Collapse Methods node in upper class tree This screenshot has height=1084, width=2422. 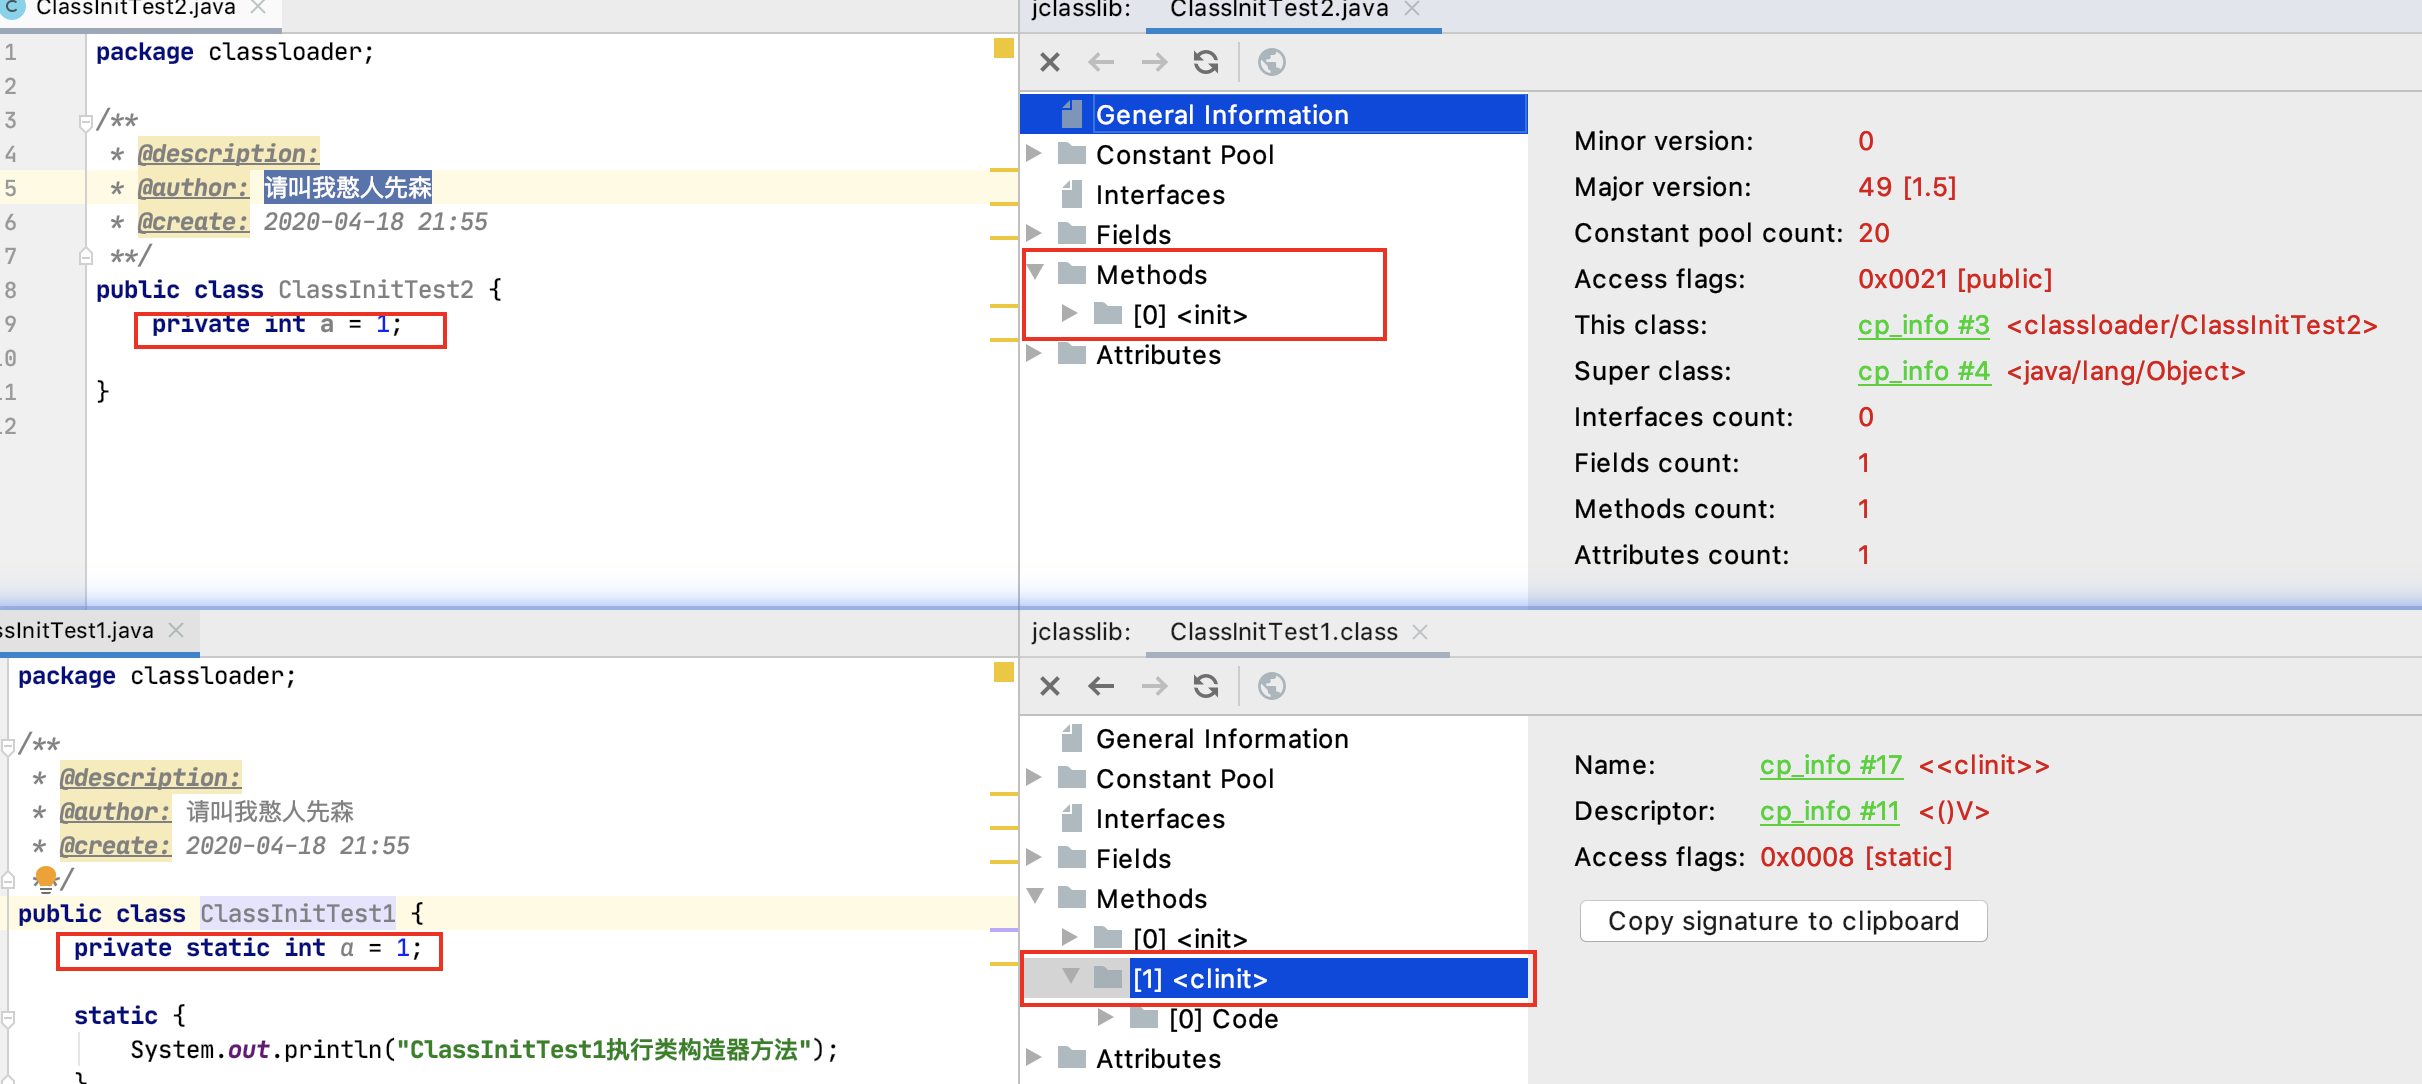1035,272
